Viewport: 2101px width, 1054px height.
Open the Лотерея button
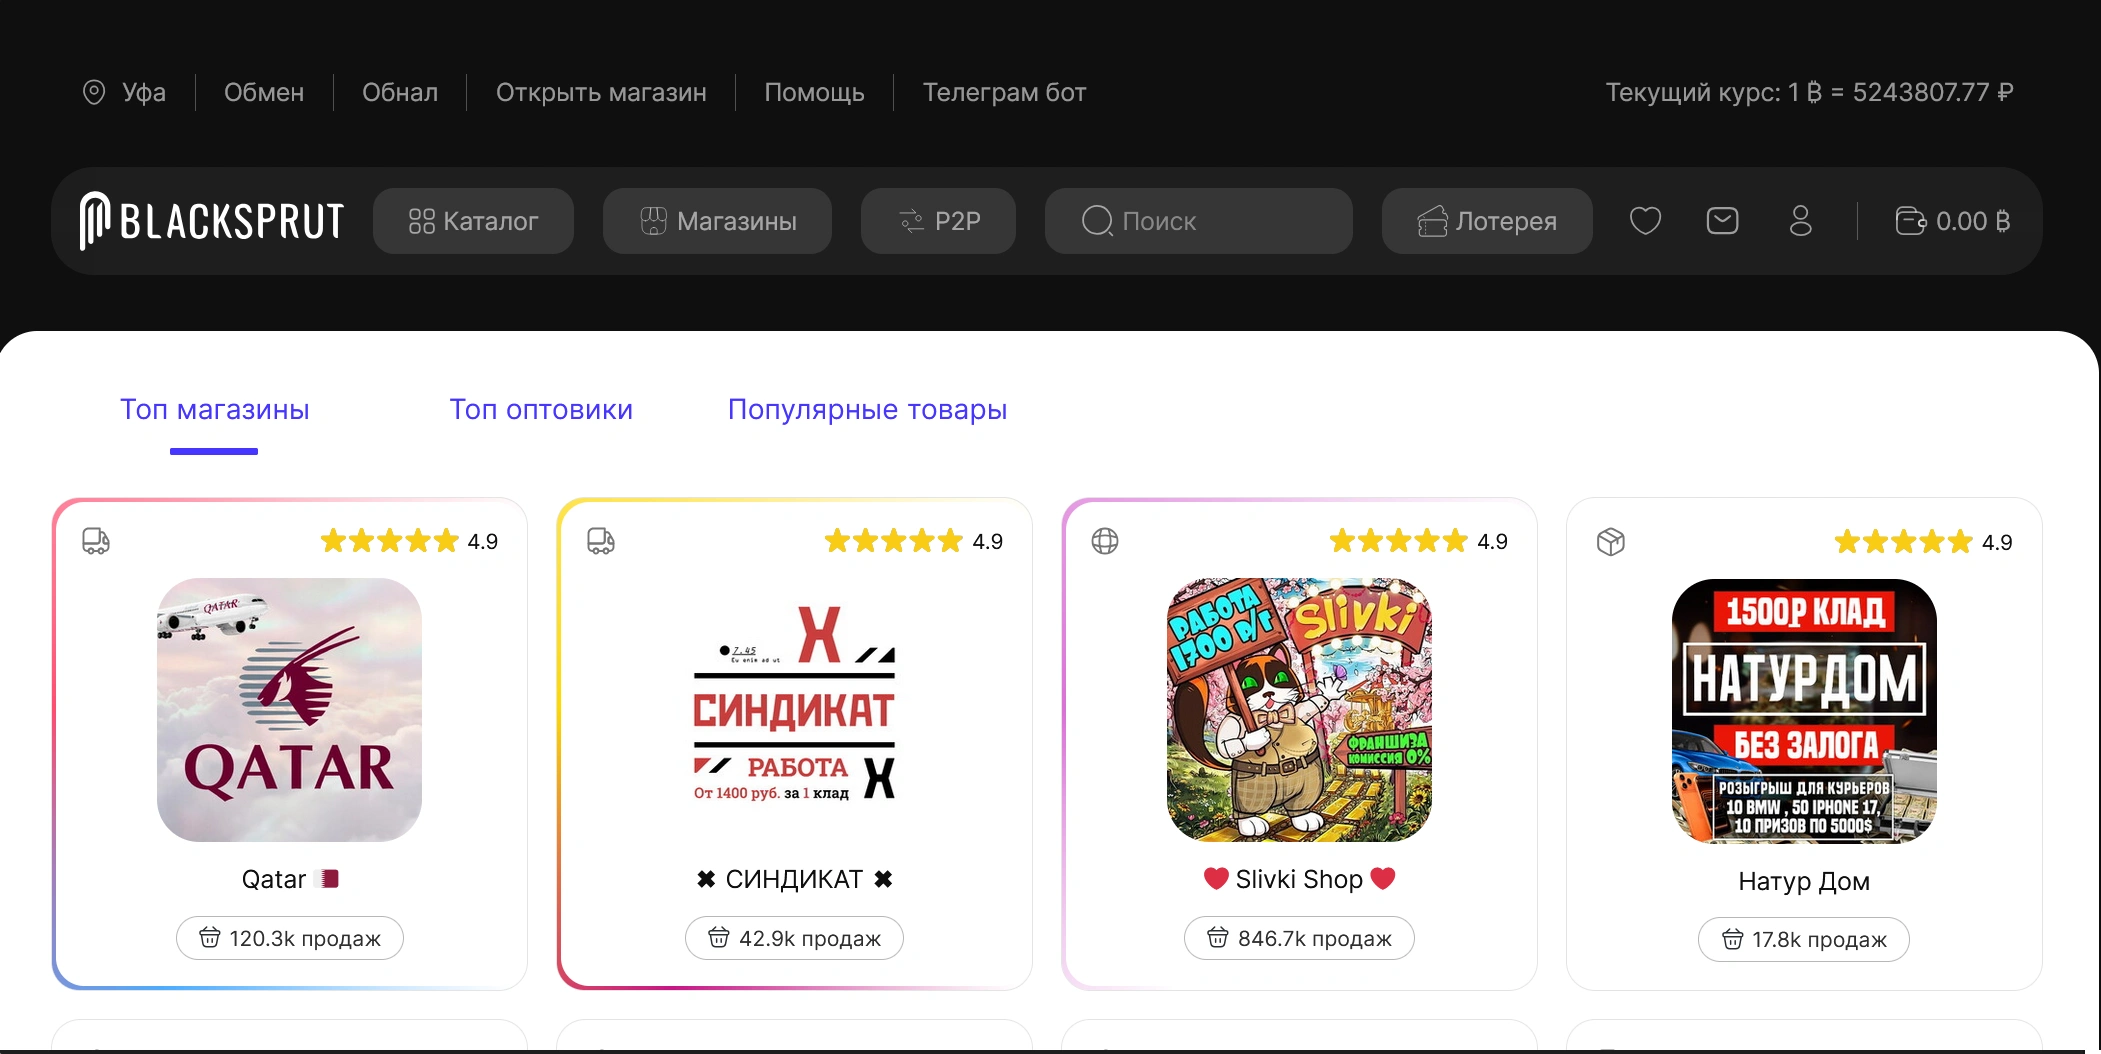click(x=1487, y=221)
